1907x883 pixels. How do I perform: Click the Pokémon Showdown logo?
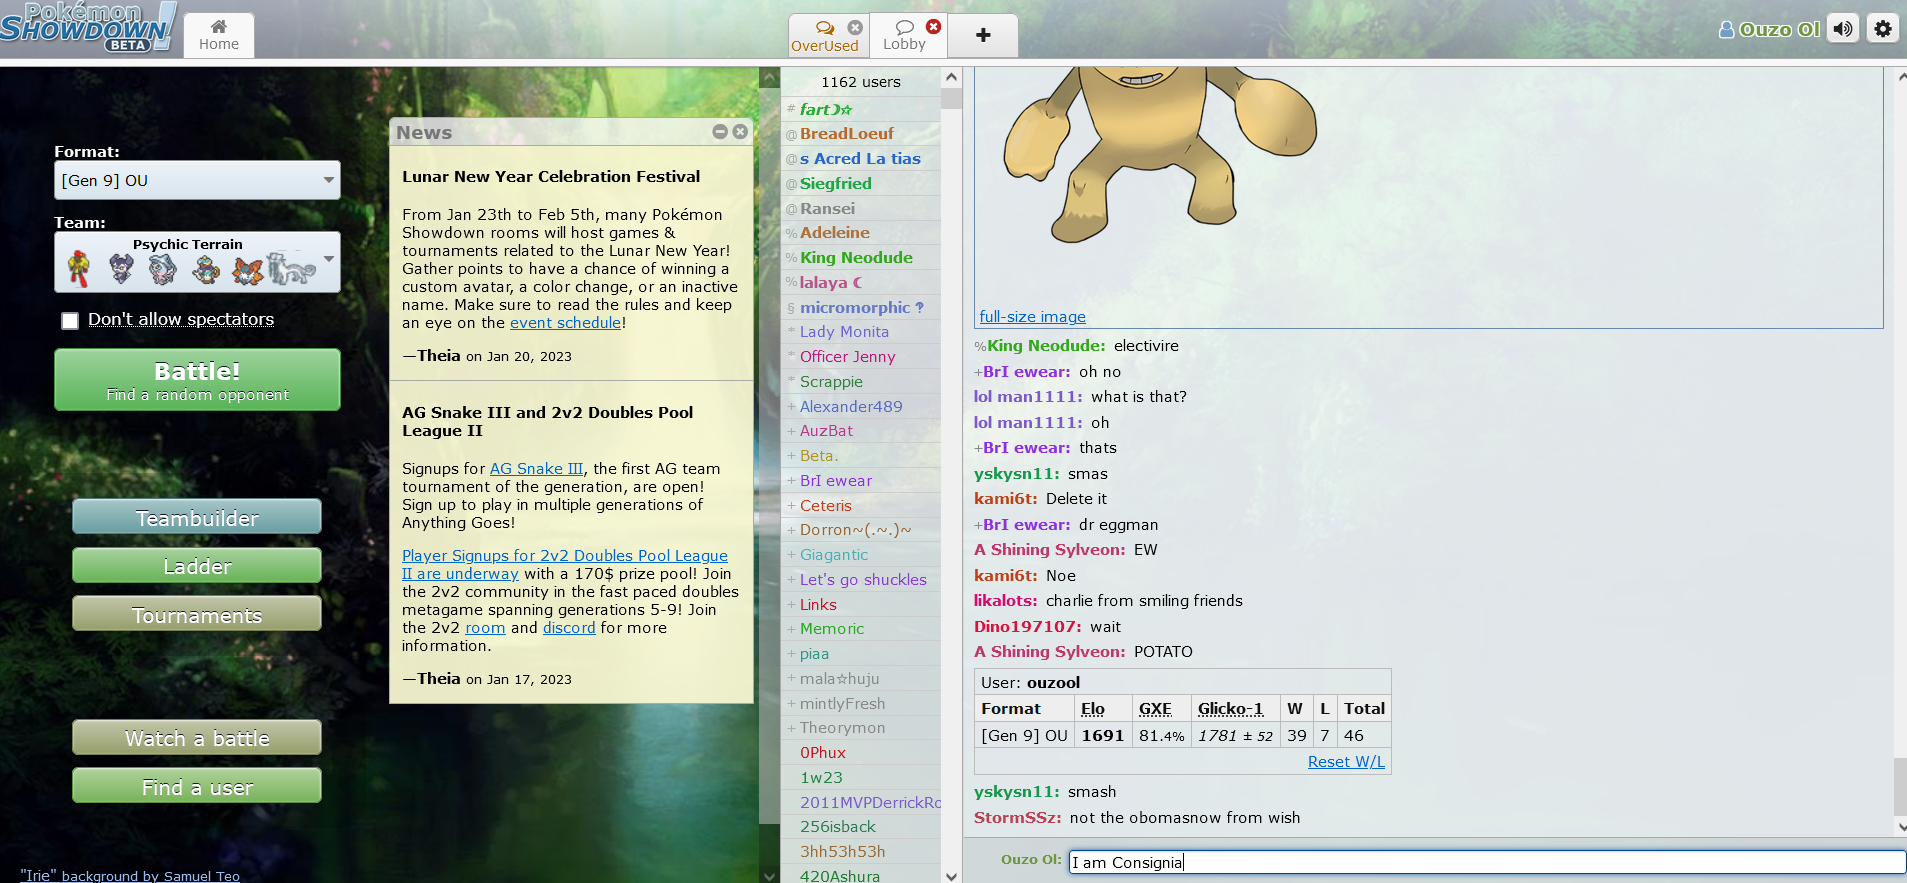point(88,27)
